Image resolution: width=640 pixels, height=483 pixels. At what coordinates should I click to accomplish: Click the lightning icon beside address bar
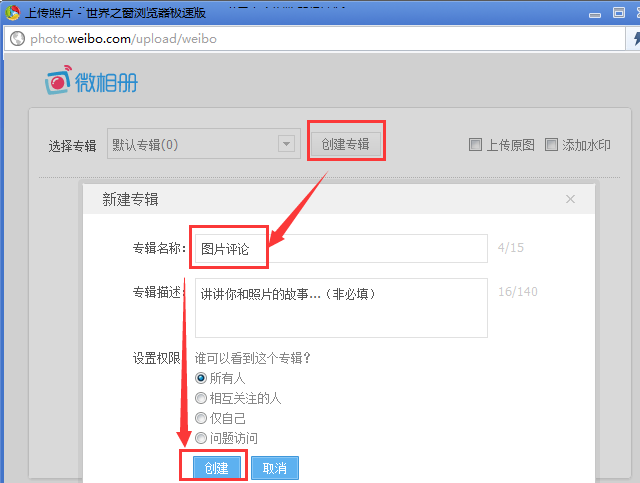point(636,39)
